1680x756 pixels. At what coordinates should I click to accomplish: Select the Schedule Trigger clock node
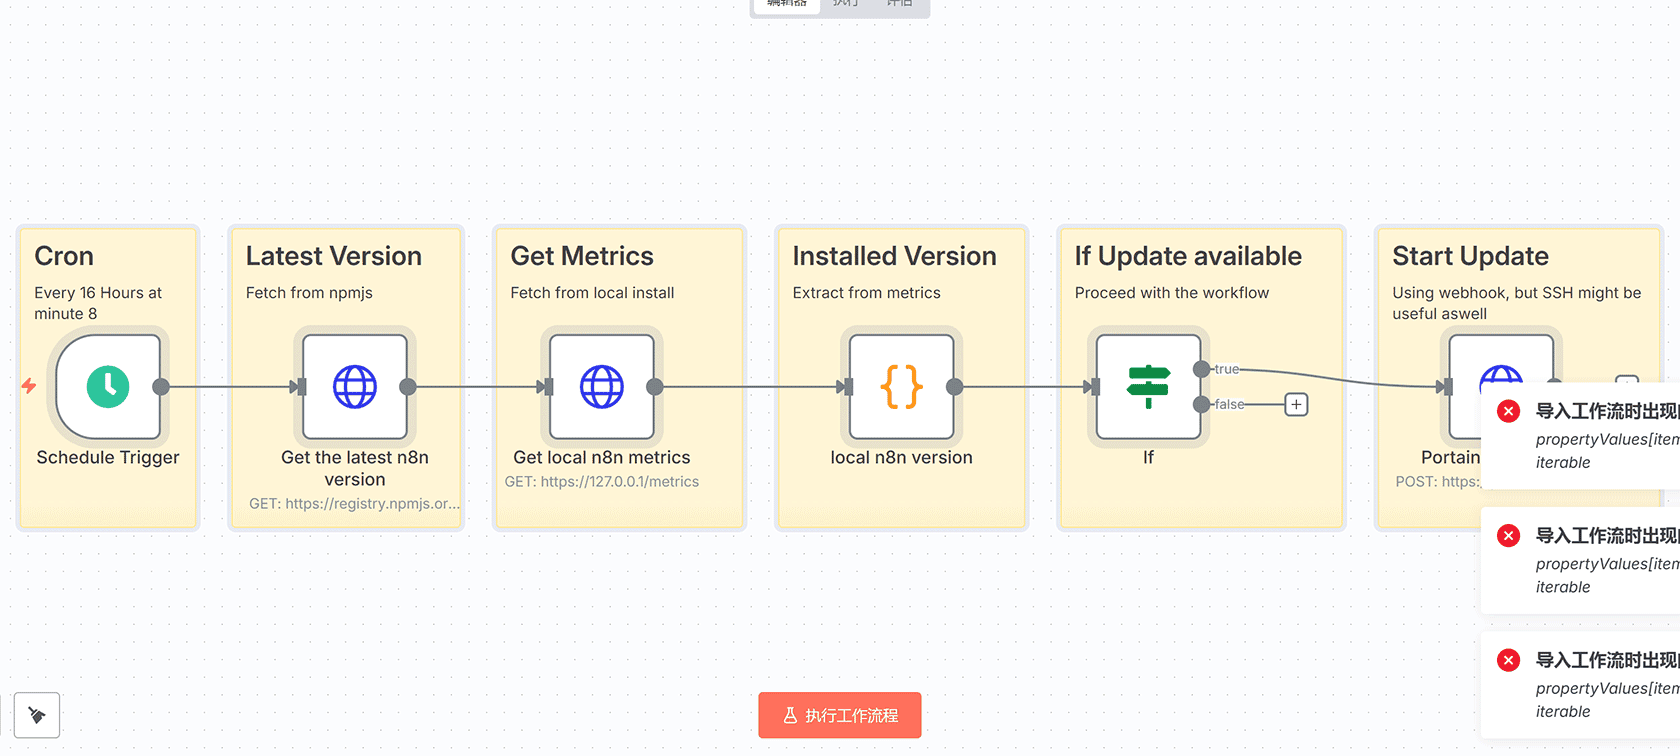click(108, 387)
